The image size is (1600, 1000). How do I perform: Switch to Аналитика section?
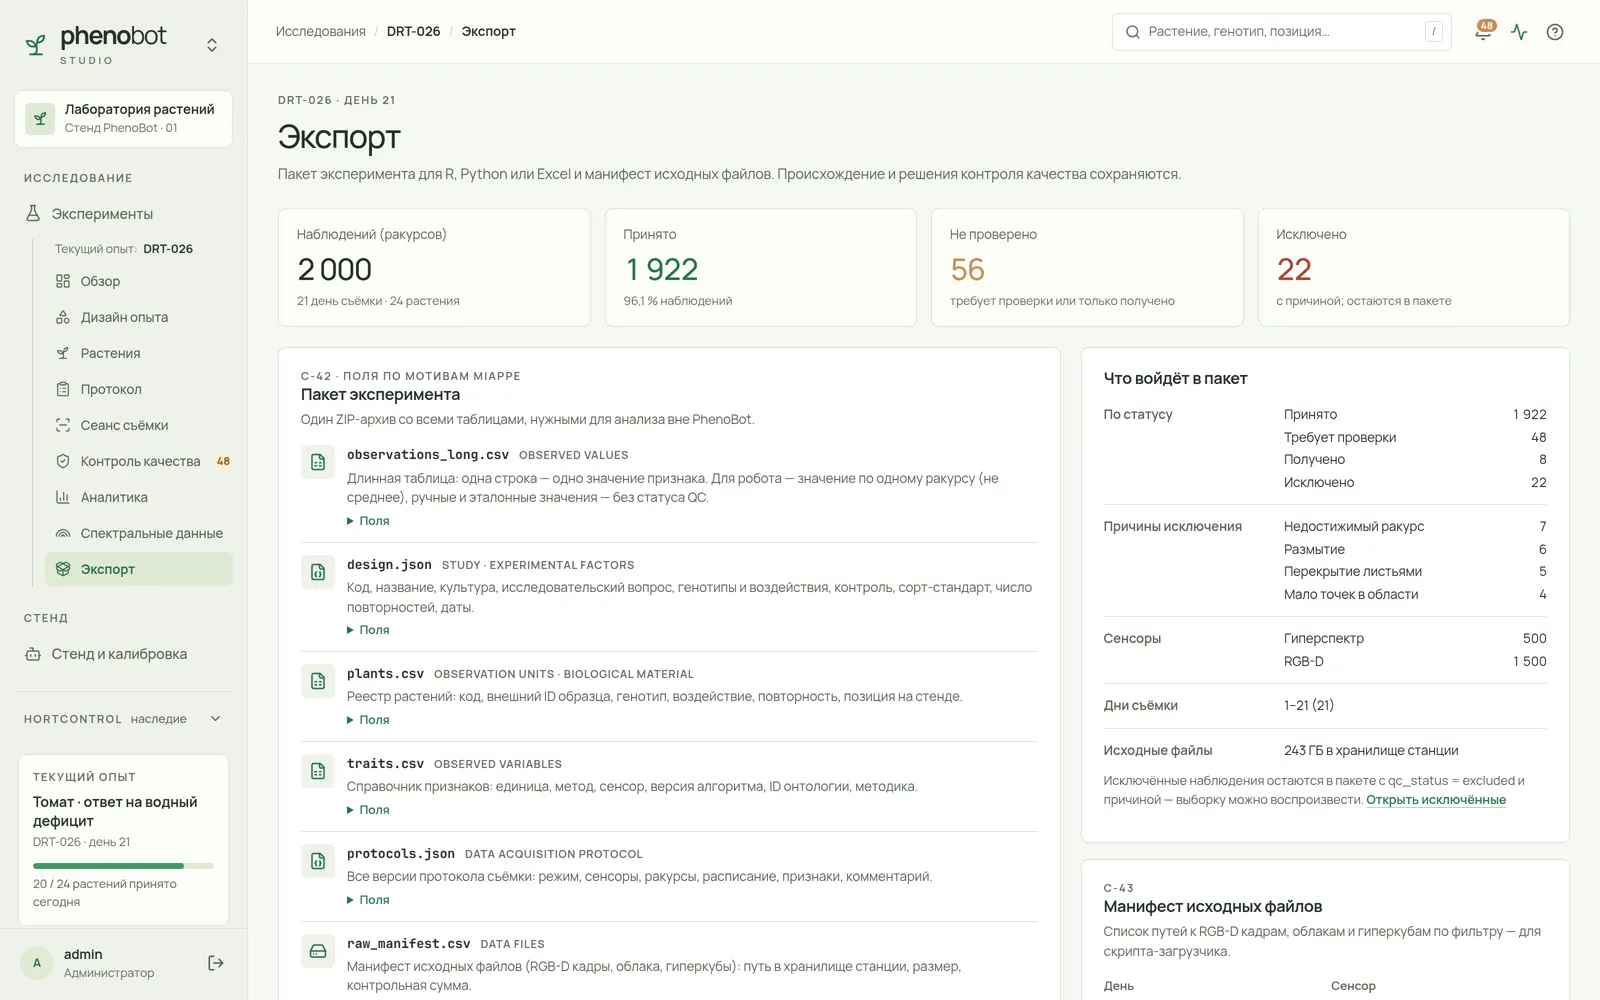139,497
